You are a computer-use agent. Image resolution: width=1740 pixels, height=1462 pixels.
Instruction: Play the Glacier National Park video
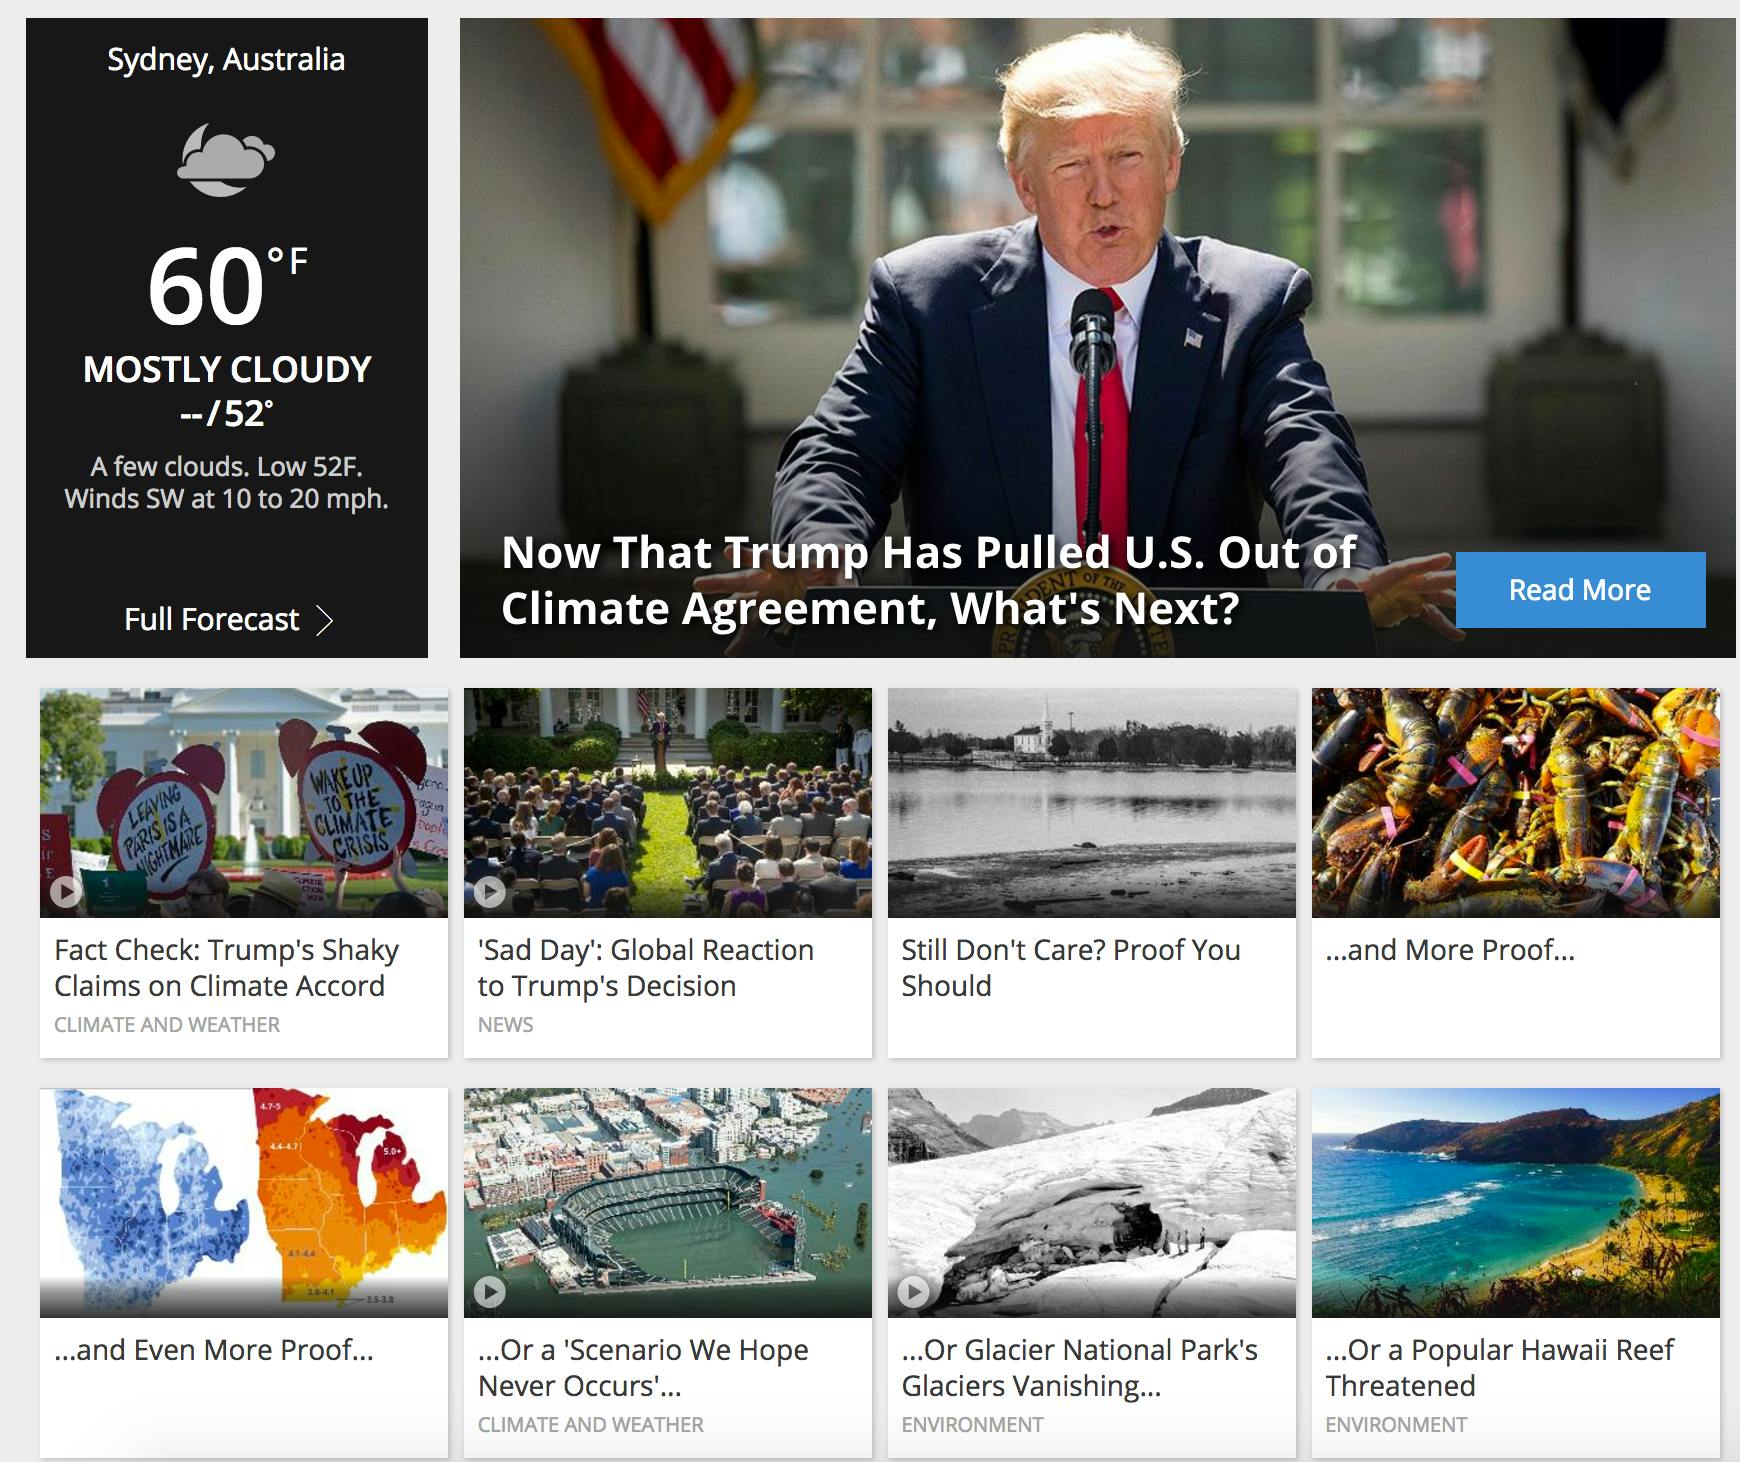click(913, 1291)
